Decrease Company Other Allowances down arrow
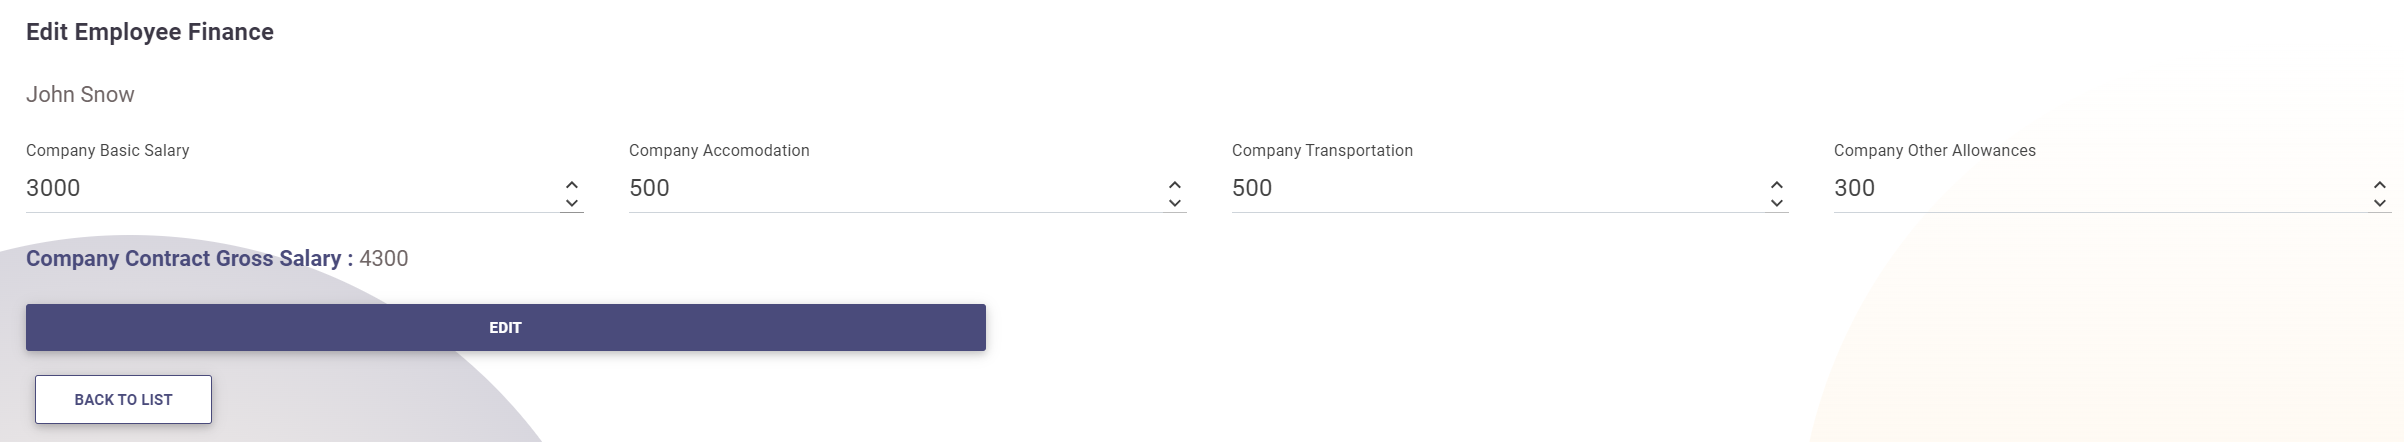 [2380, 203]
